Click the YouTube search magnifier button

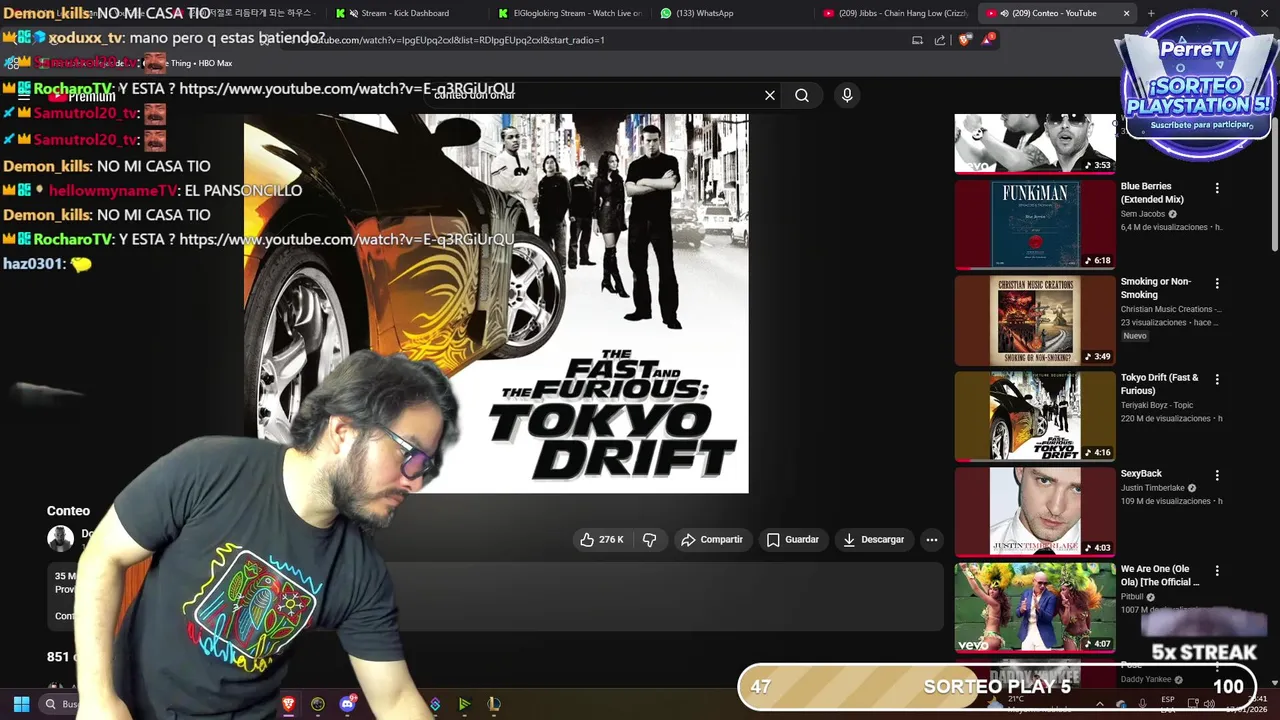click(802, 95)
